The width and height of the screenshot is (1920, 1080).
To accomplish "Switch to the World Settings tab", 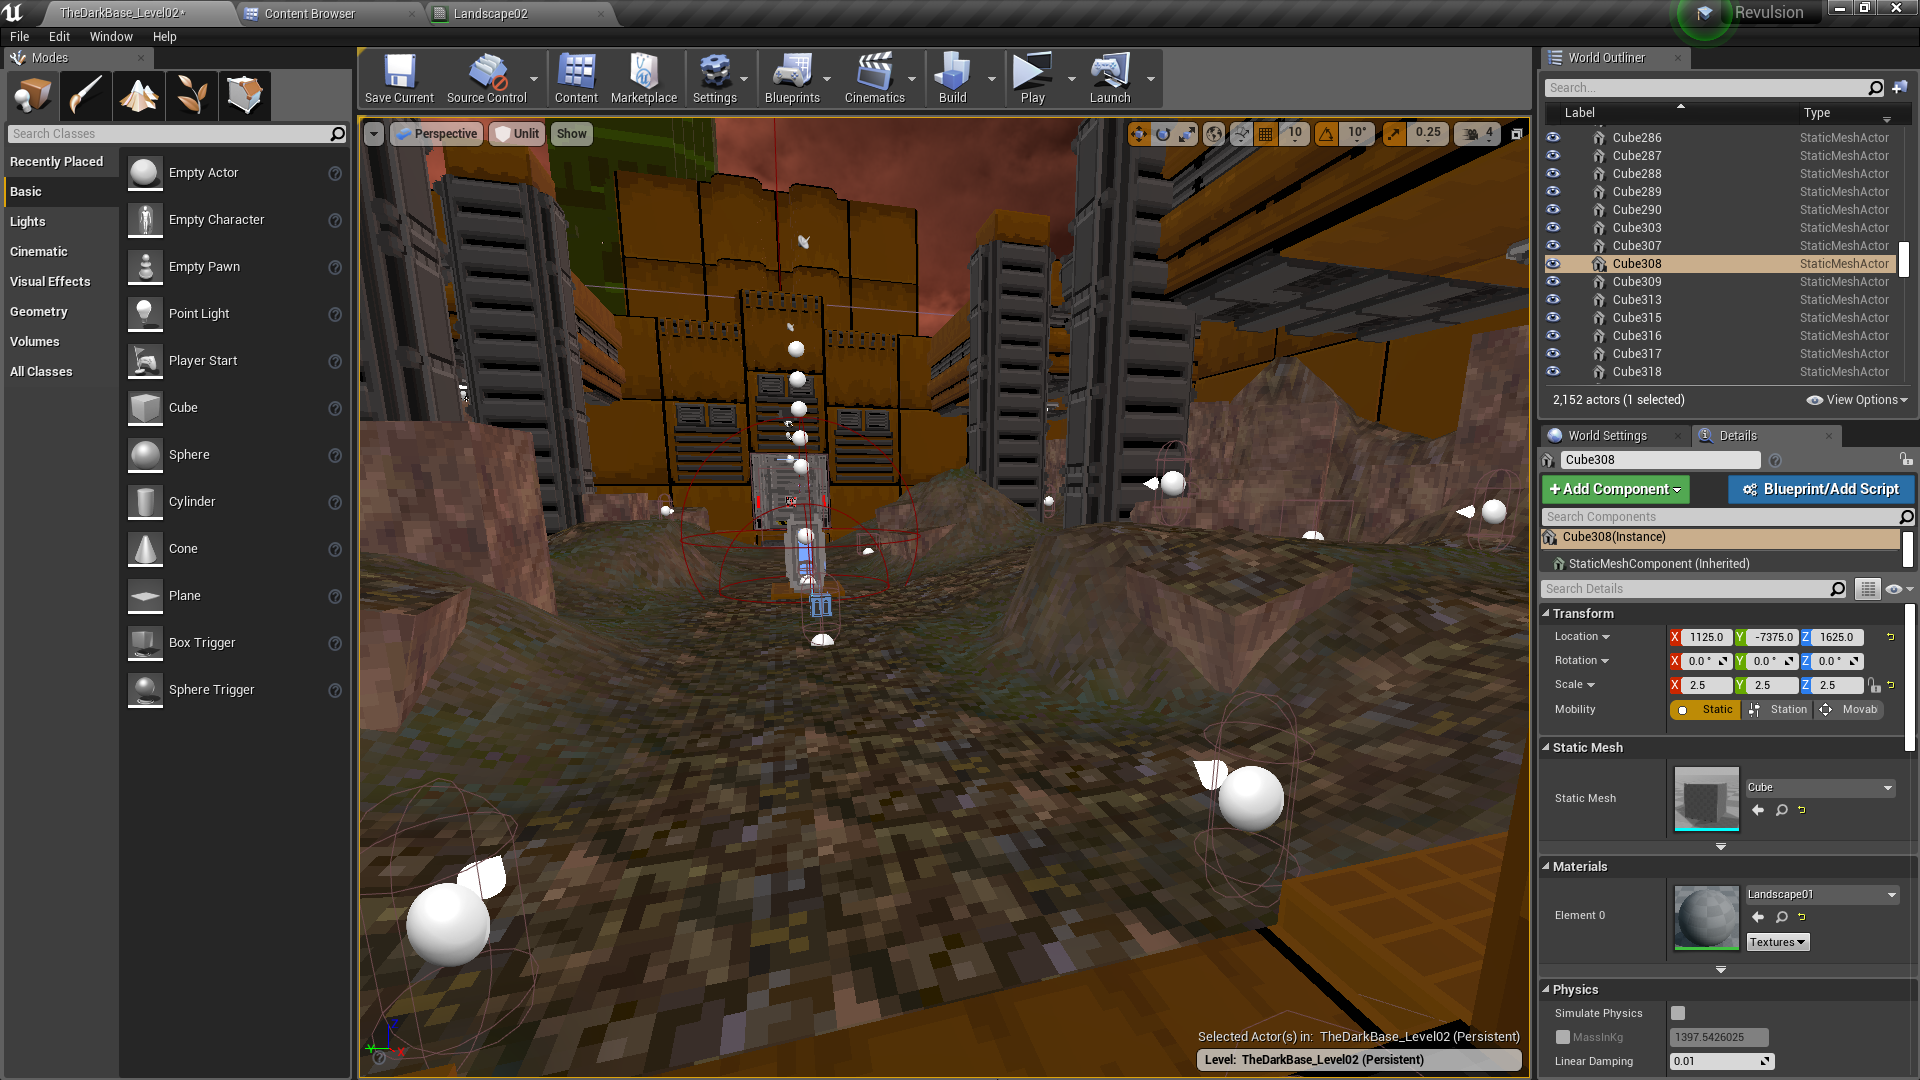I will 1606,436.
